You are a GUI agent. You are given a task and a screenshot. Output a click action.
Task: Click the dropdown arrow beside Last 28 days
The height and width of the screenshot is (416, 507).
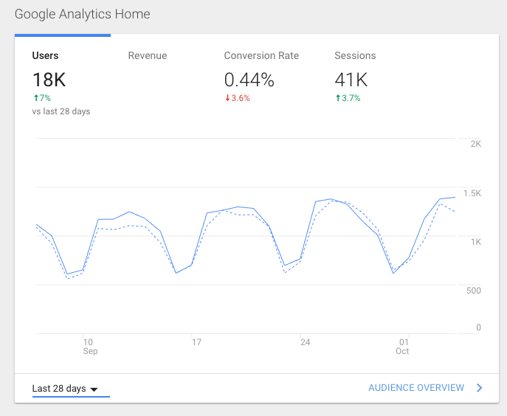click(94, 389)
